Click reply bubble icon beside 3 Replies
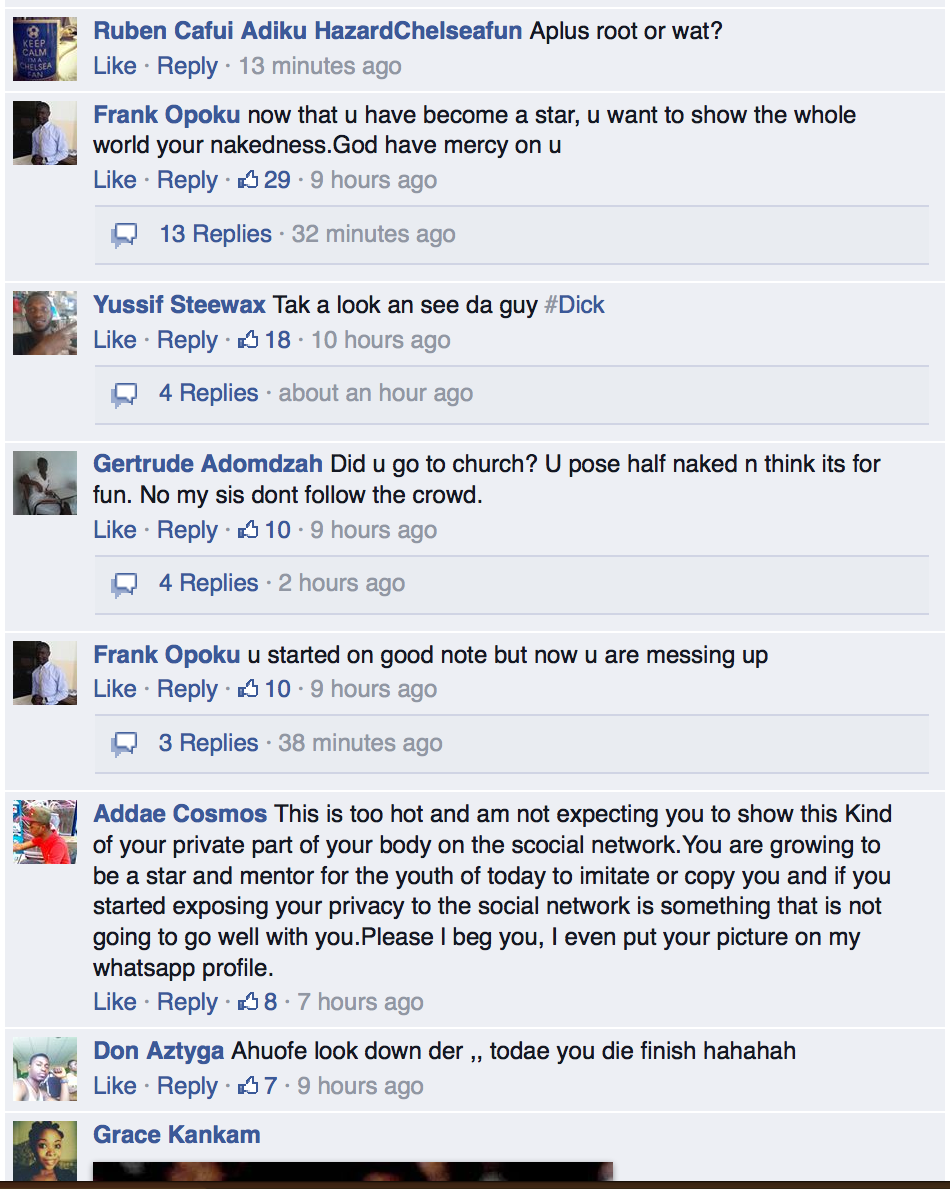 pos(124,744)
